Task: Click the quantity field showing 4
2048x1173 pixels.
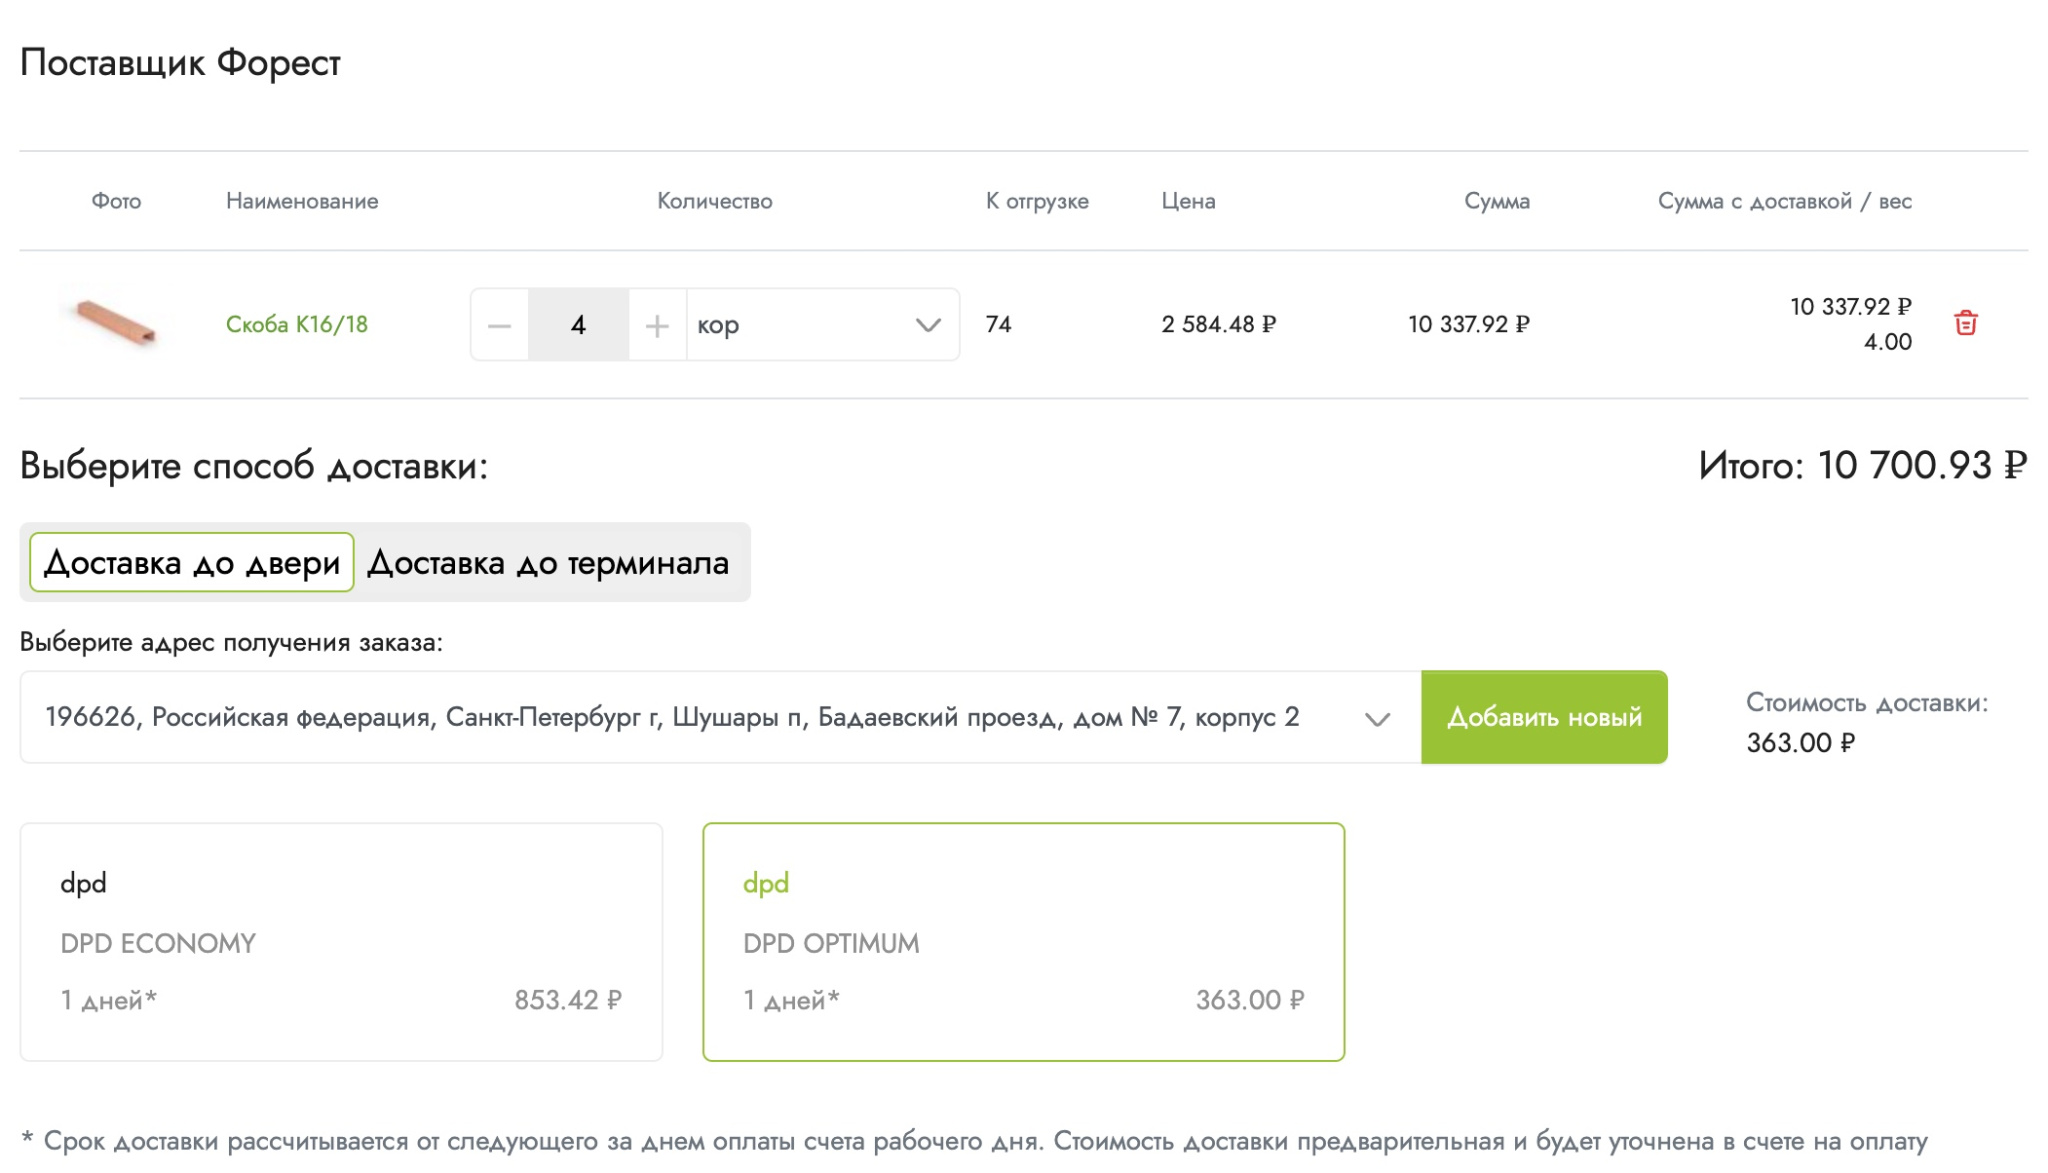Action: tap(578, 325)
